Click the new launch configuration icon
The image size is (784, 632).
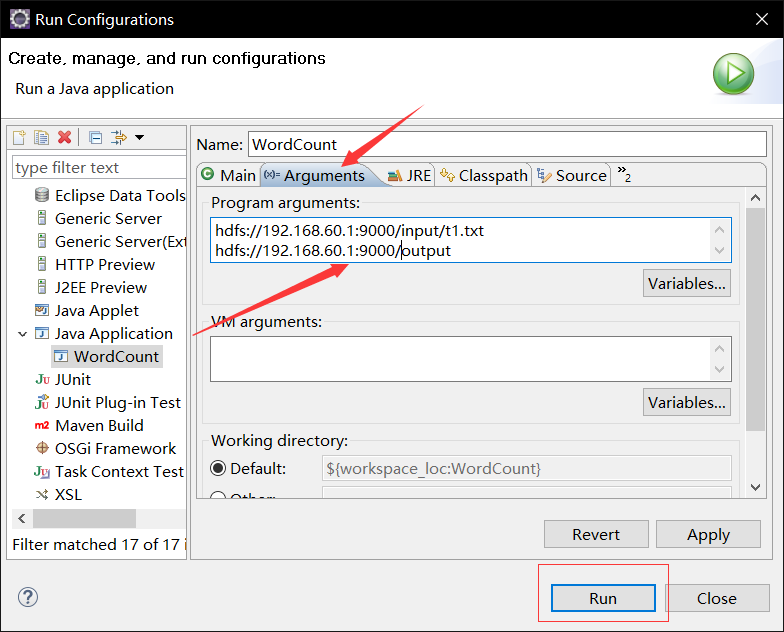19,137
